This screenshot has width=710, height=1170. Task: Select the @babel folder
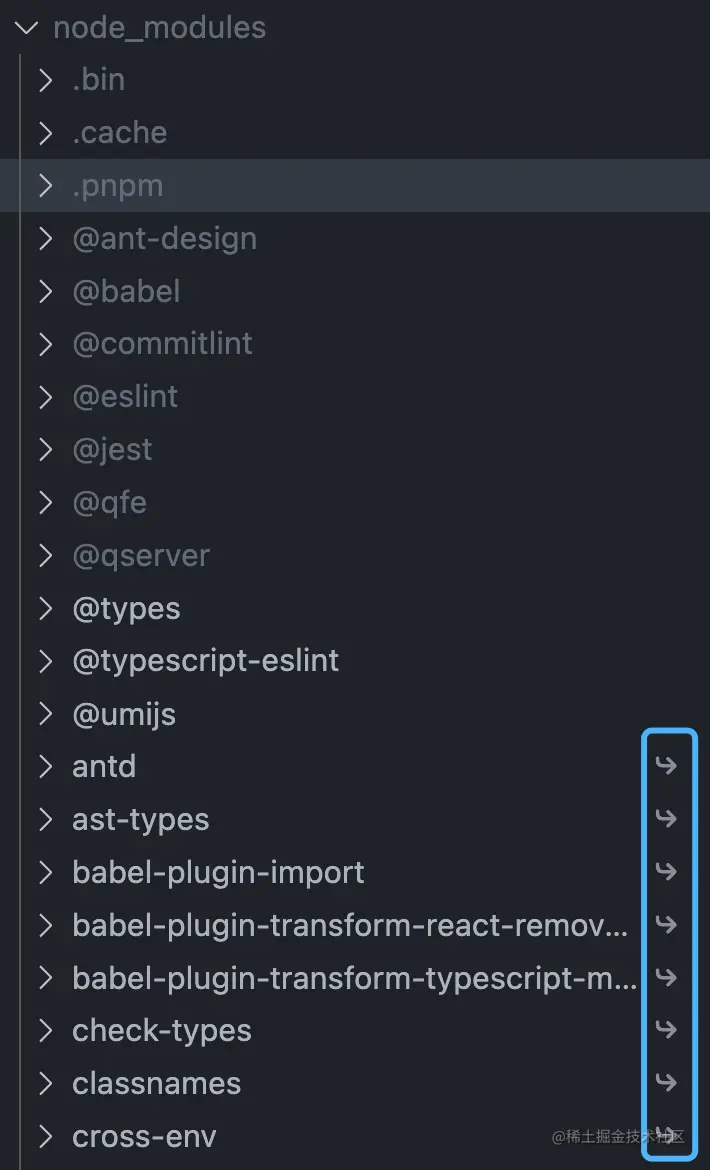pyautogui.click(x=126, y=291)
